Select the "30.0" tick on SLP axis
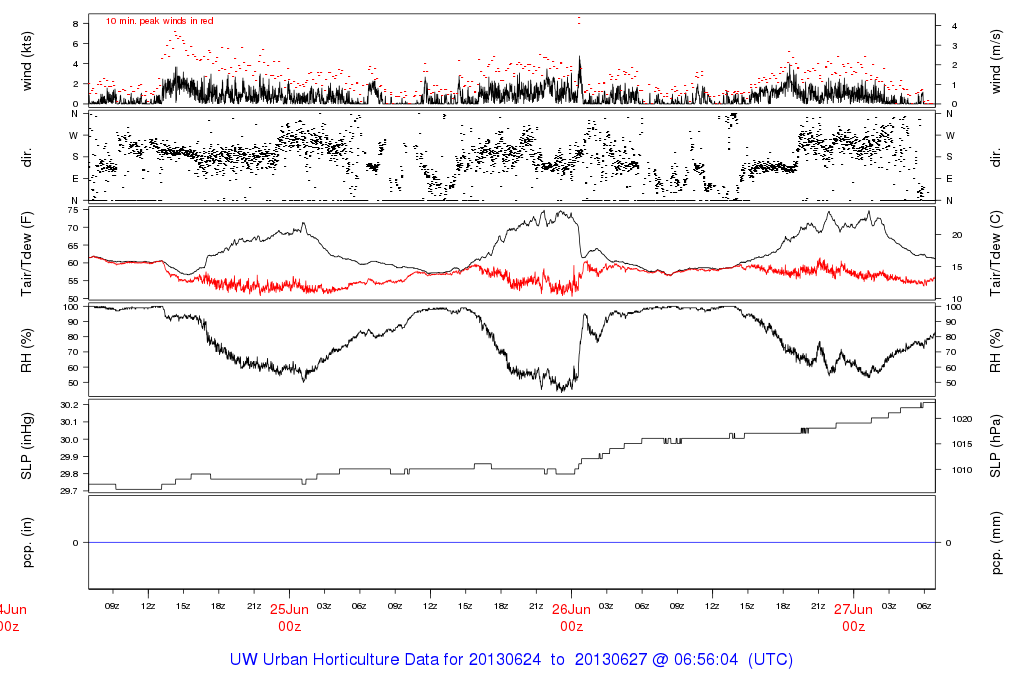 tap(69, 439)
